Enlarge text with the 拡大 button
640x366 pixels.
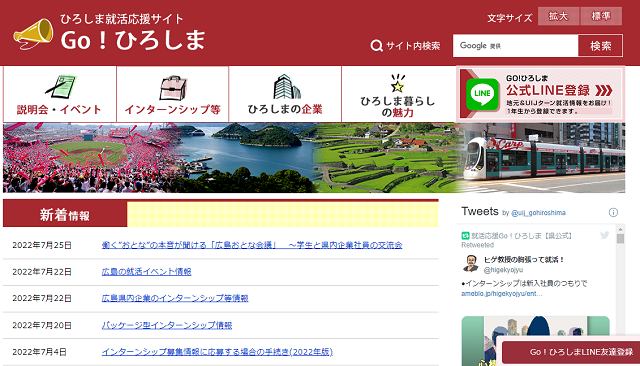558,16
